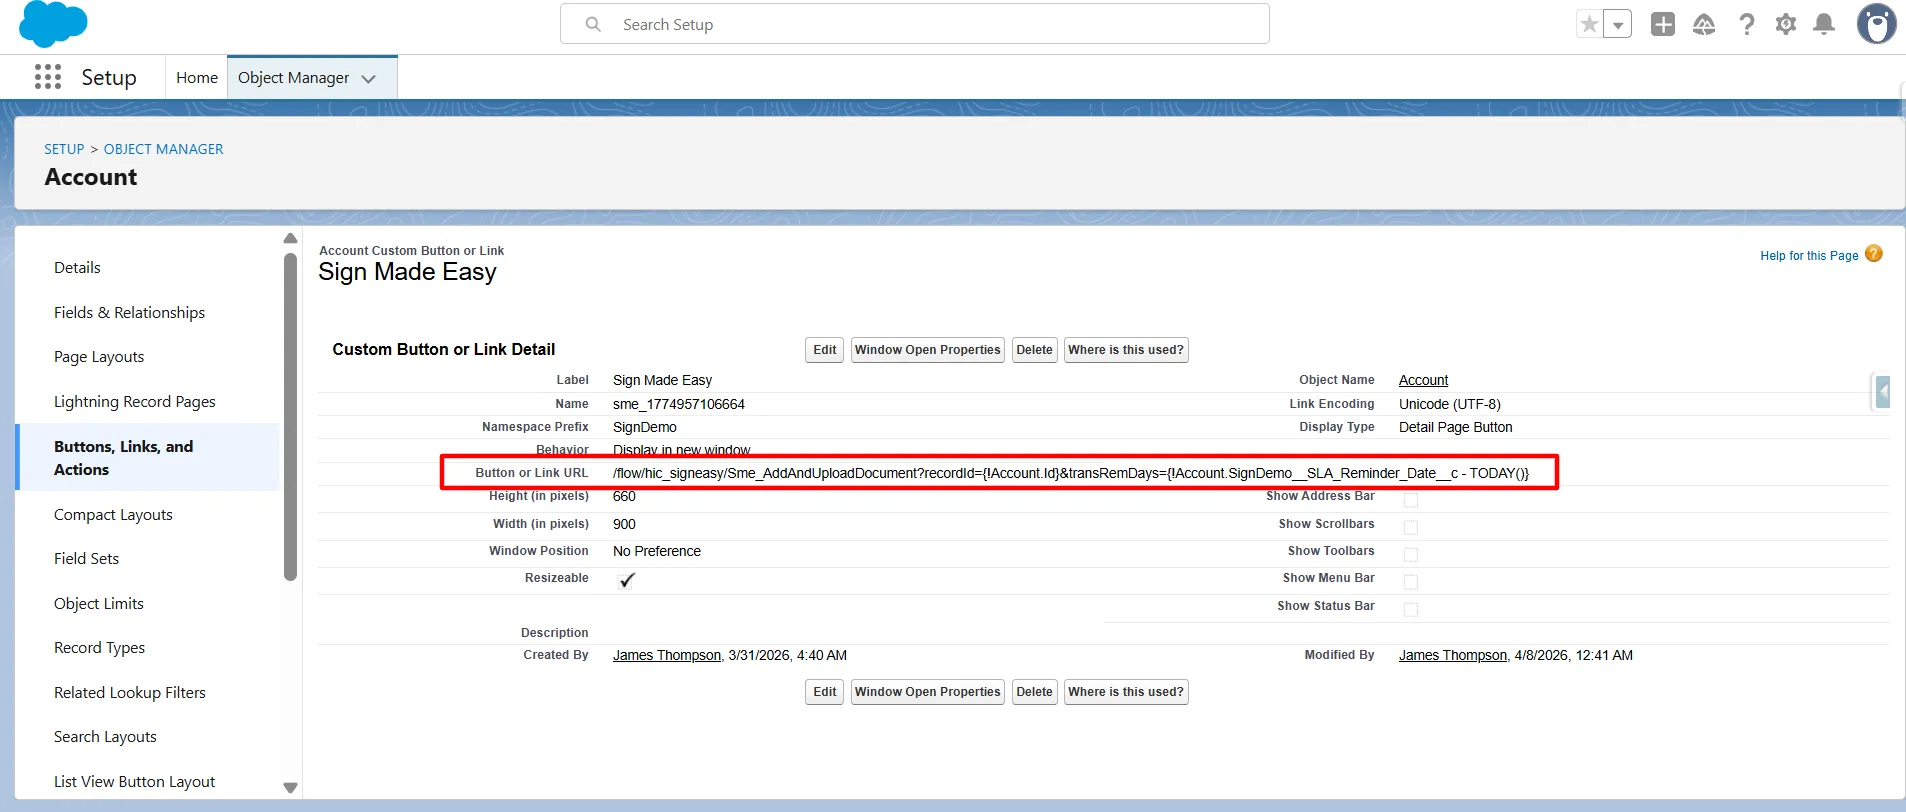Open the global actions plus icon
The width and height of the screenshot is (1906, 812).
(x=1663, y=24)
